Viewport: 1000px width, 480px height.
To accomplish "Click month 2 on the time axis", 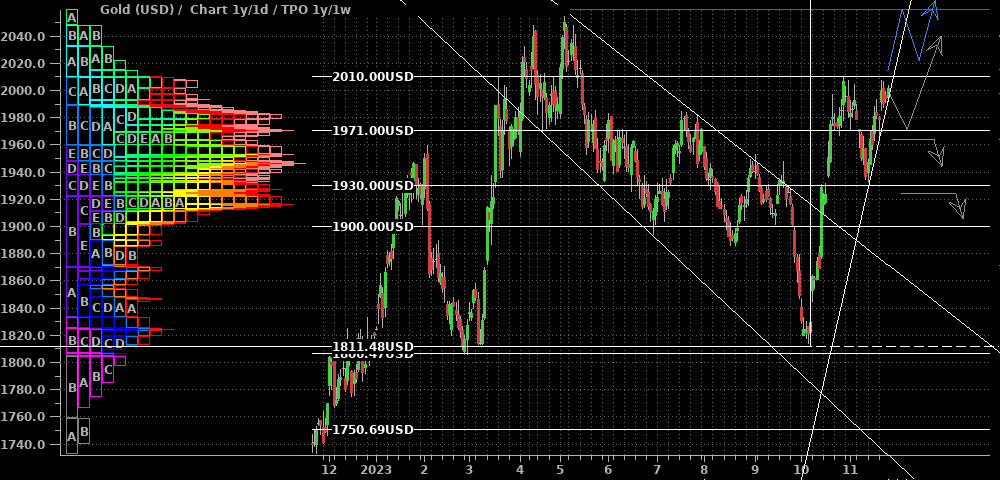I will tap(424, 470).
